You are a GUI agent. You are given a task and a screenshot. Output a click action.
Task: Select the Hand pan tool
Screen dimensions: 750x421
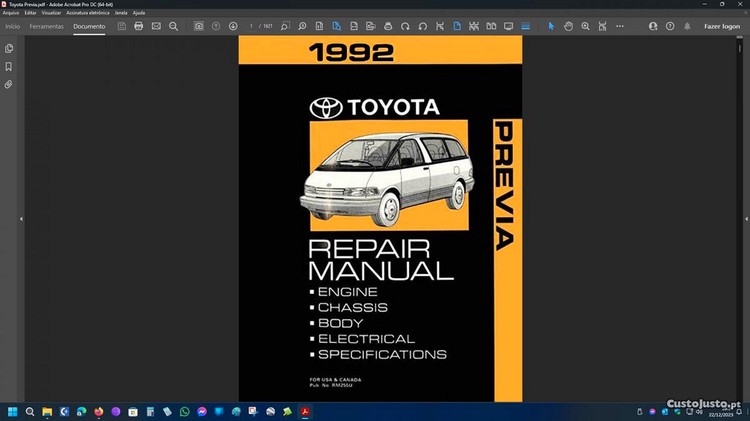(x=568, y=26)
